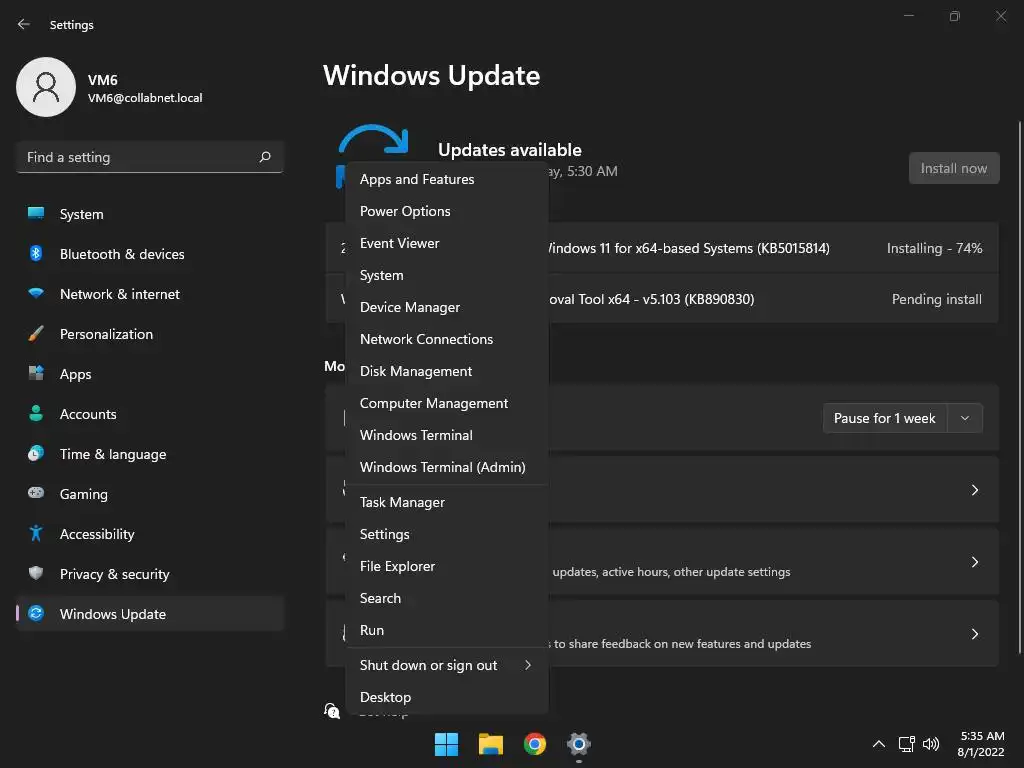1024x768 pixels.
Task: Click the Accounts person icon
Action: (36, 413)
